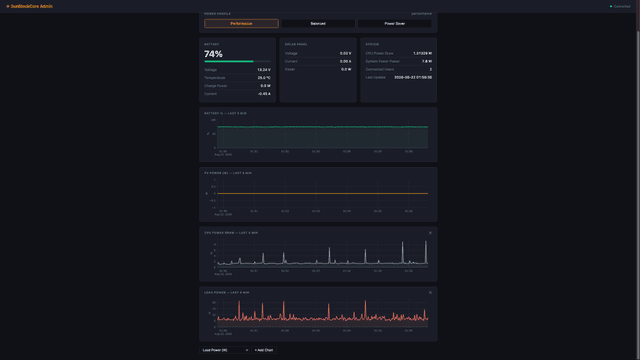Click the page vertical scrollbar
Image resolution: width=640 pixels, height=360 pixels.
(638, 180)
